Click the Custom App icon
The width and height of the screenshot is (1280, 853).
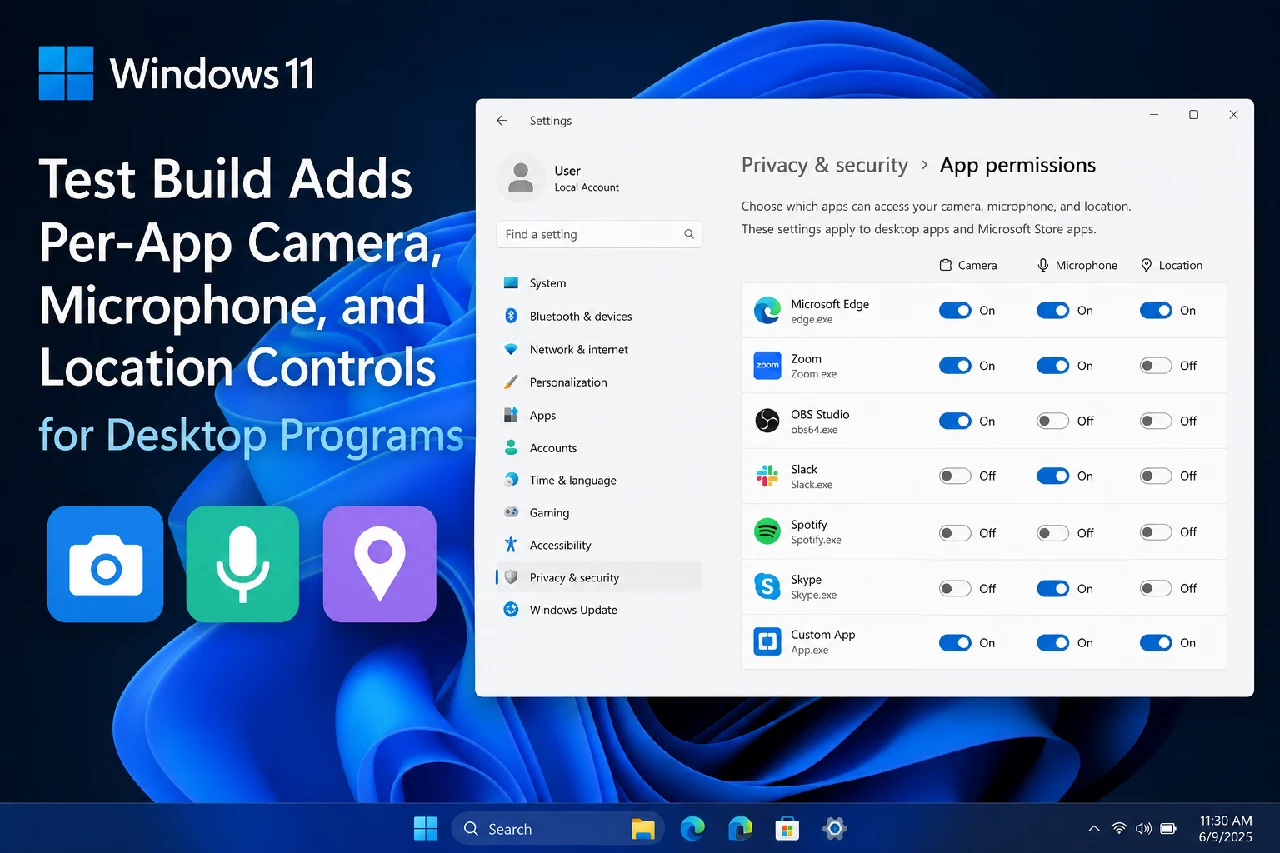[767, 642]
